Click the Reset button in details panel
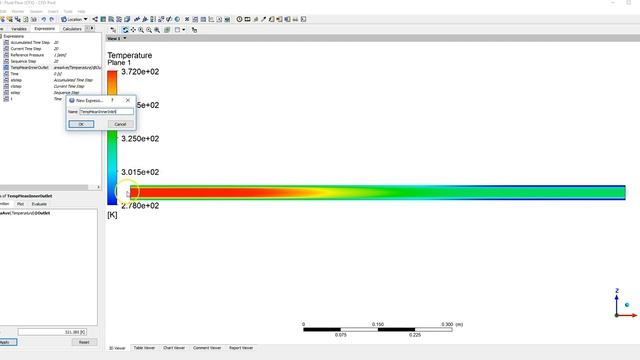 tap(84, 342)
